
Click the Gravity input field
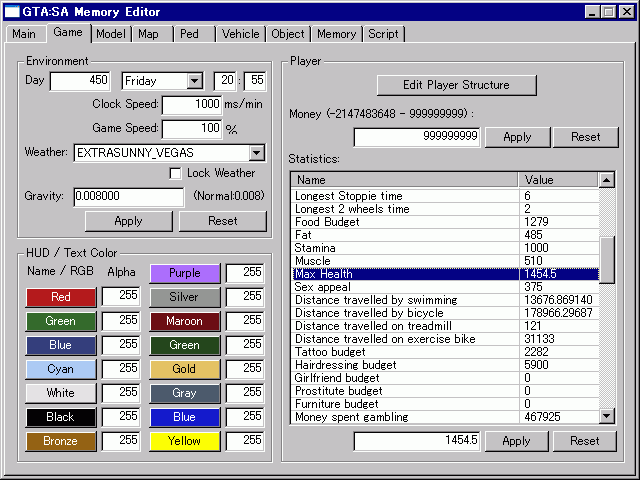[129, 197]
